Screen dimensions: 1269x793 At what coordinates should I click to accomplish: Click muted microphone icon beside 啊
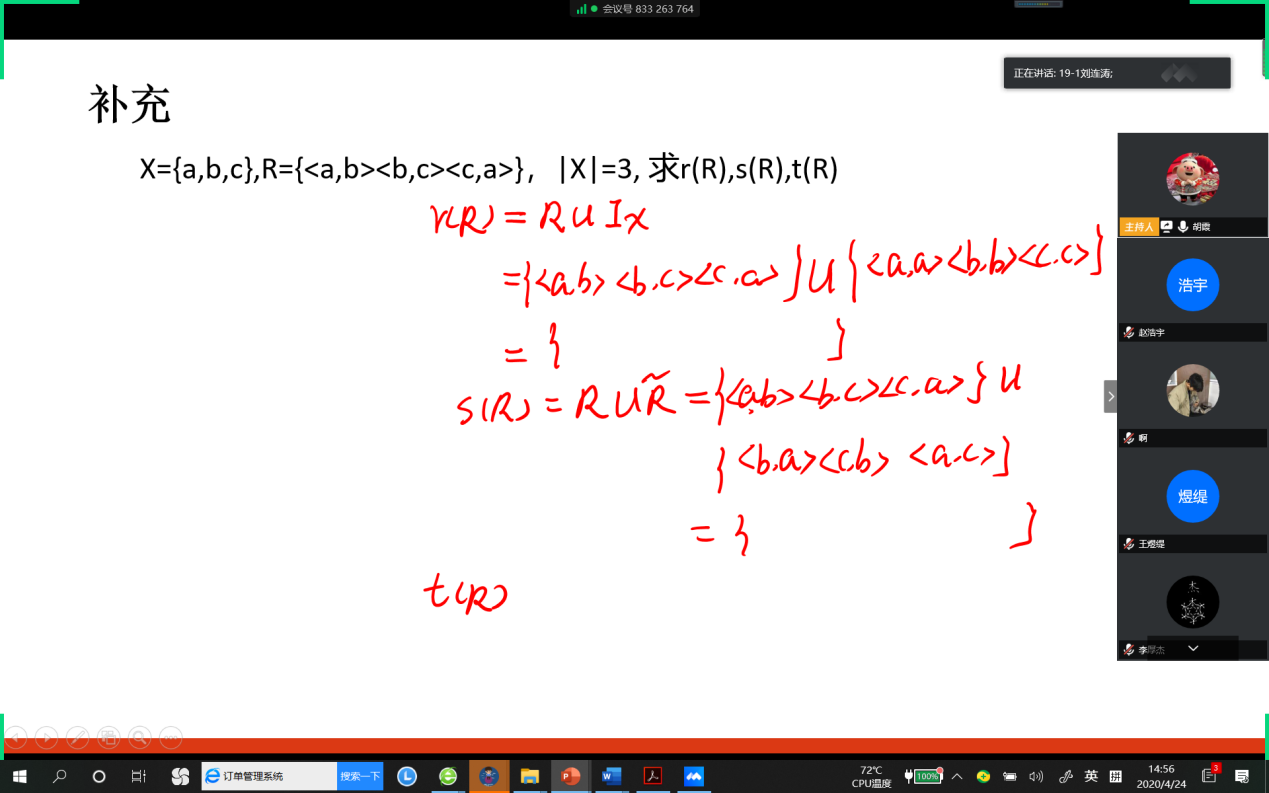tap(1128, 438)
